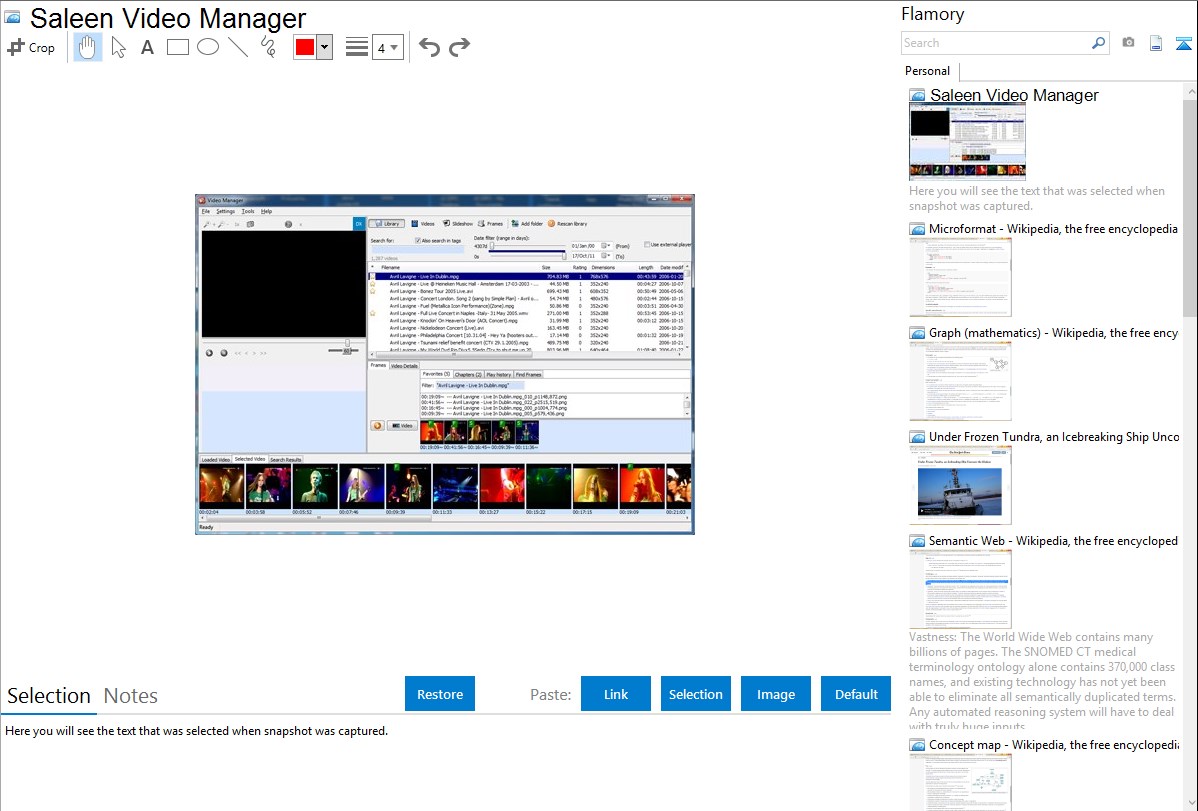The image size is (1198, 811).
Task: Click the gray 'Here you will see the text' sidebar description
Action: tap(1037, 198)
